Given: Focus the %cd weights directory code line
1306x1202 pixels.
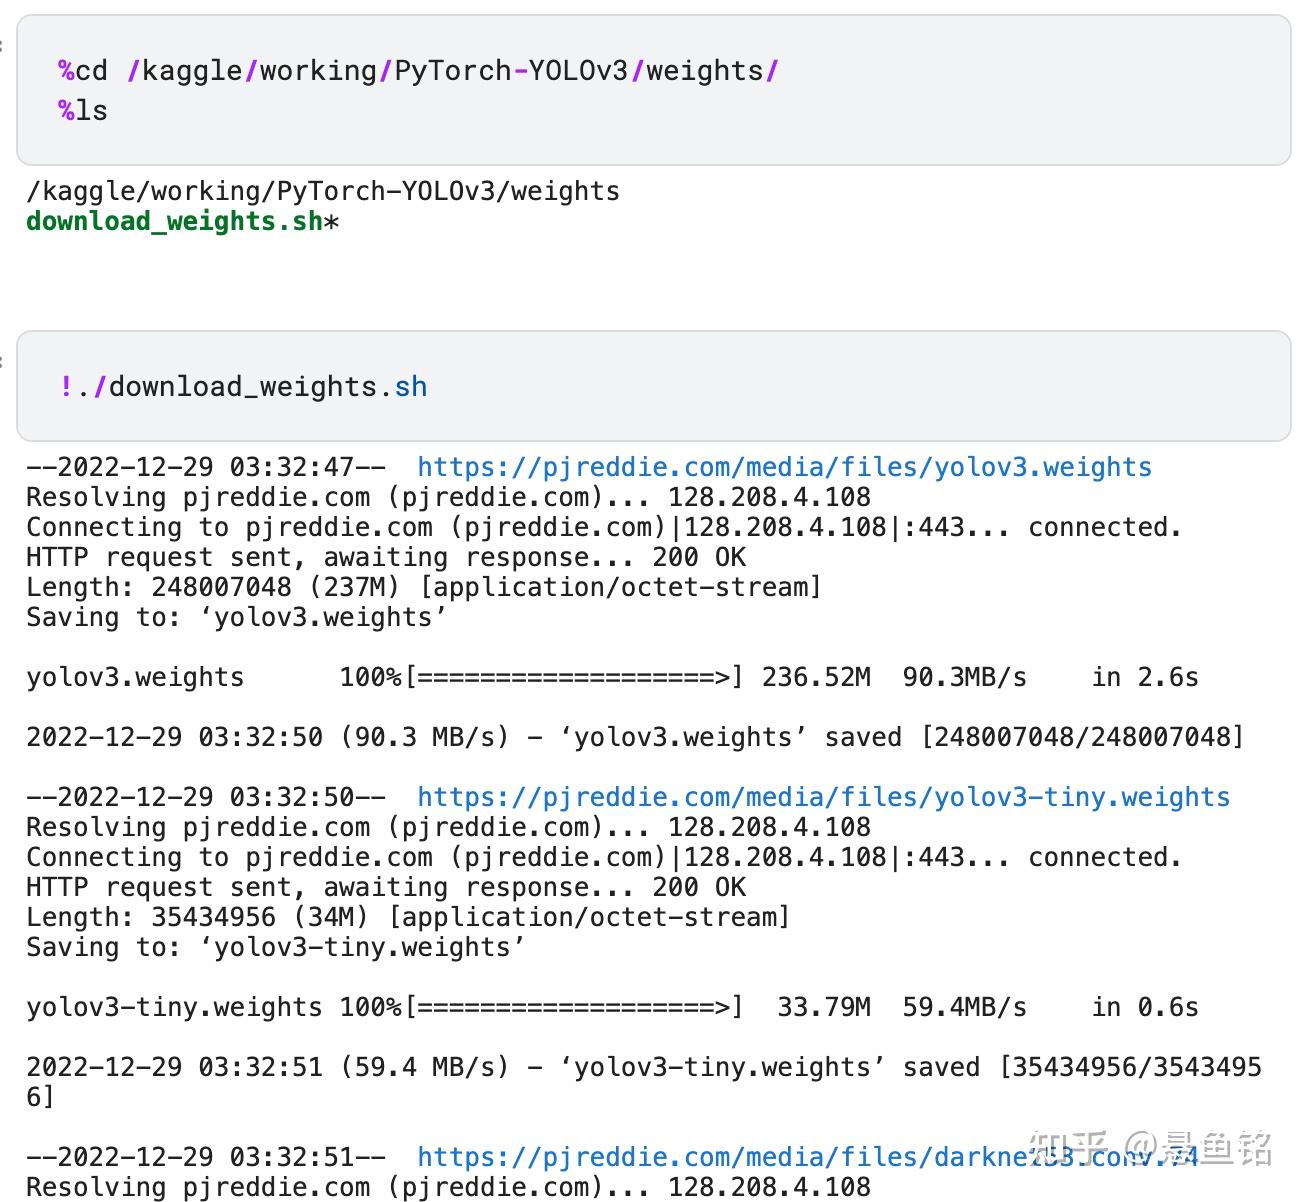Looking at the screenshot, I should click(418, 71).
